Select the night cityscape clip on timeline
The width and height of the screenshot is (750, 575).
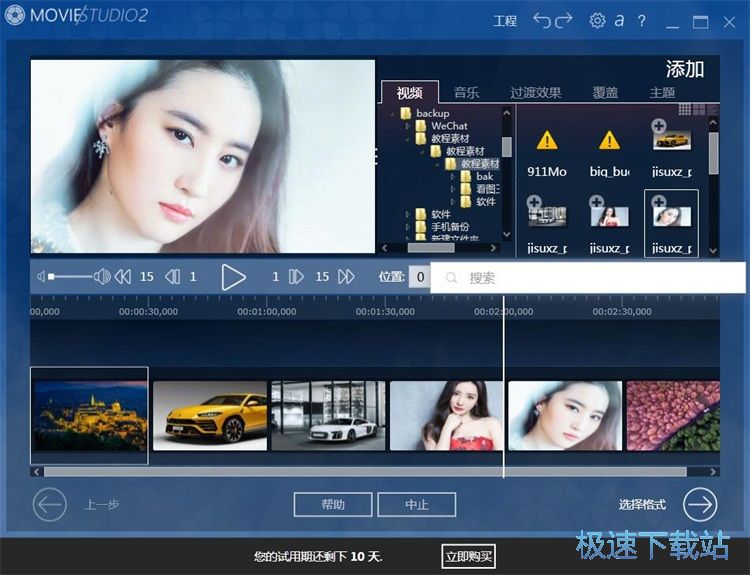tap(89, 416)
